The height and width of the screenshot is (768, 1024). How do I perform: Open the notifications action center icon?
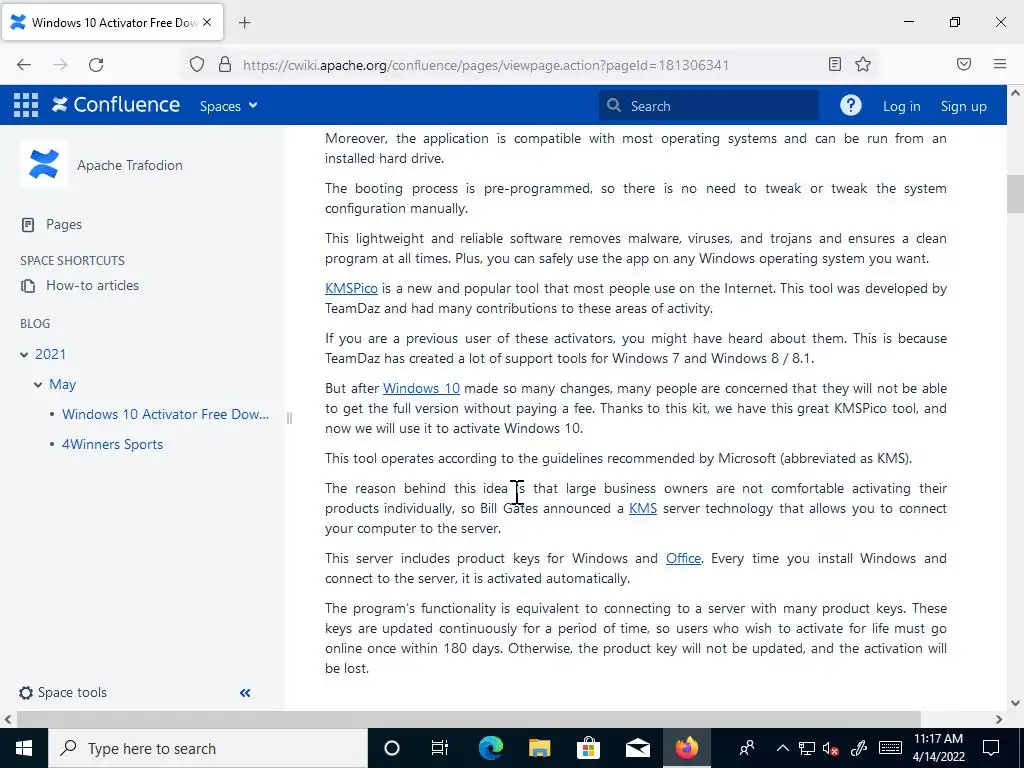pyautogui.click(x=991, y=748)
